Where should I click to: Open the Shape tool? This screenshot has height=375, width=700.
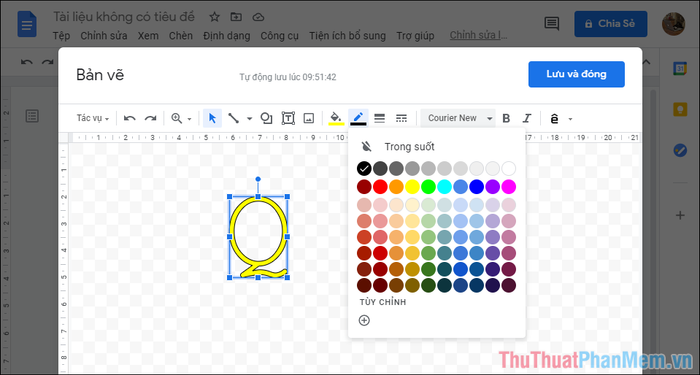[x=267, y=118]
